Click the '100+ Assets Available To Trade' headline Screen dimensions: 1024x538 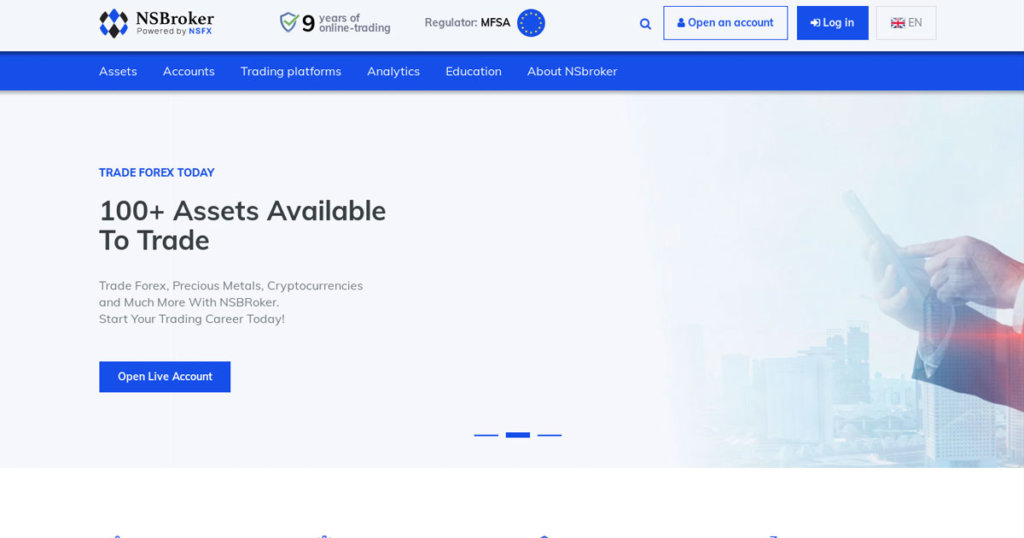pos(242,225)
